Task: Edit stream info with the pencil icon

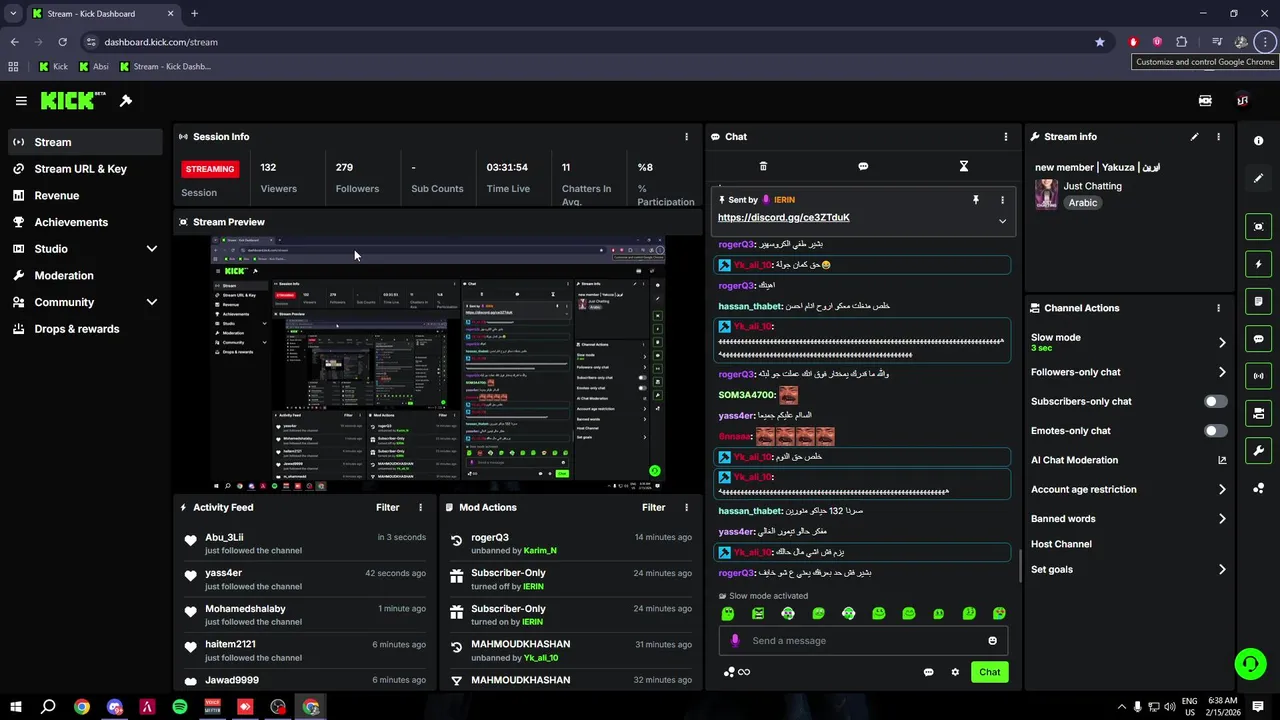Action: (1194, 137)
